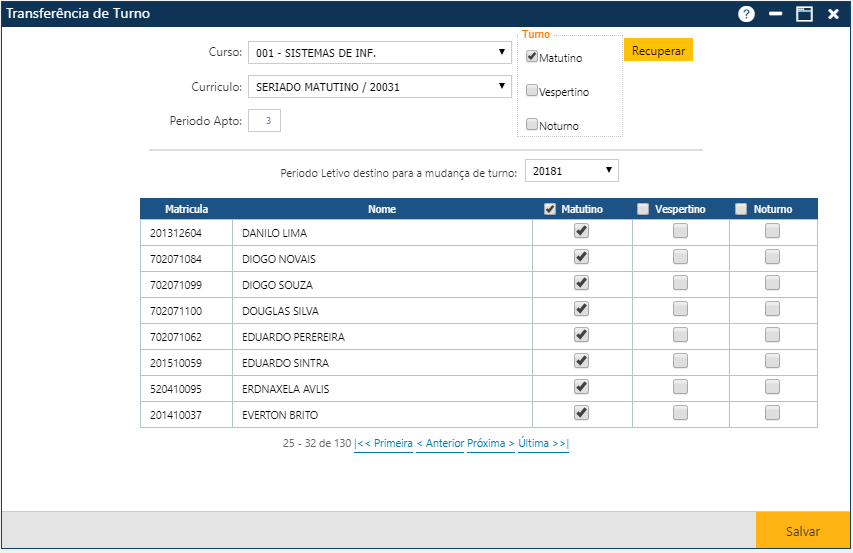
Task: Click the name DIOGO NOVAIS
Action: [x=279, y=259]
